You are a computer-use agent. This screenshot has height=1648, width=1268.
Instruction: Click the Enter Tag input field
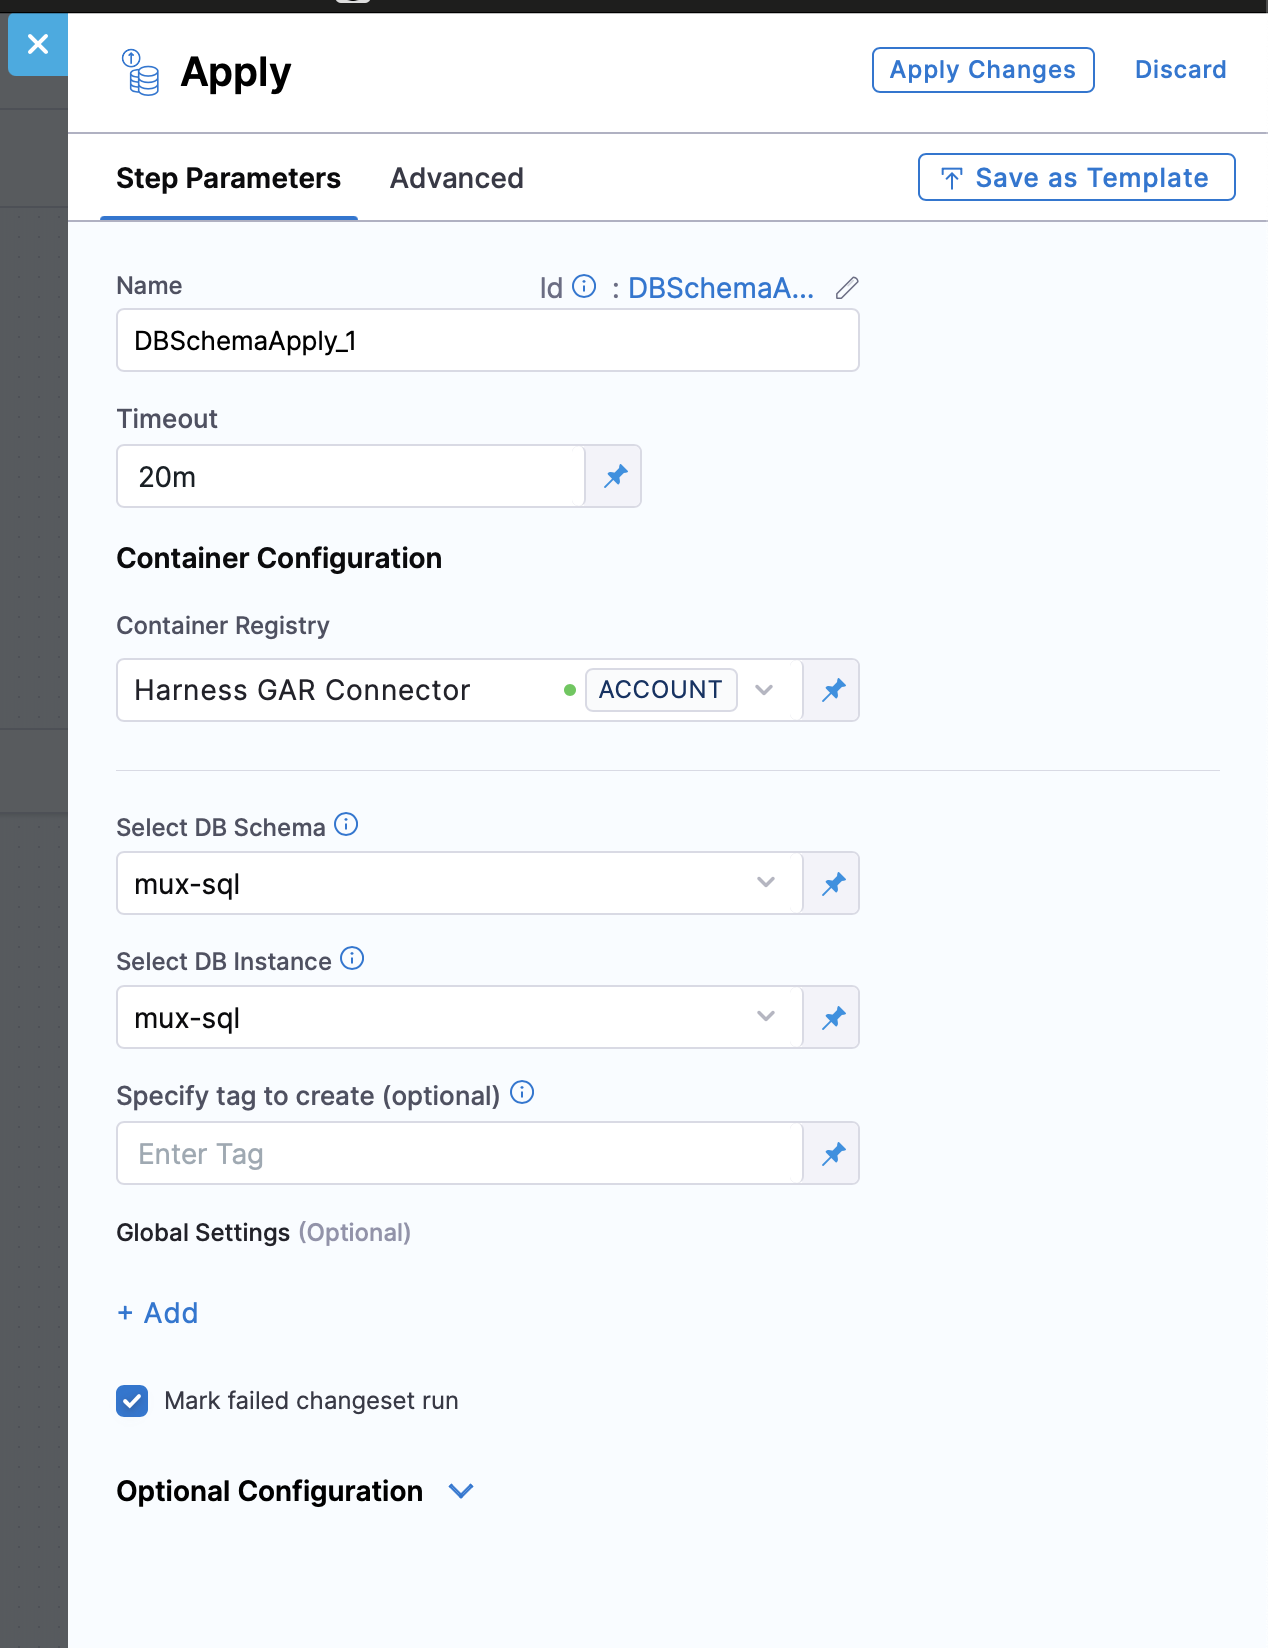click(x=460, y=1154)
